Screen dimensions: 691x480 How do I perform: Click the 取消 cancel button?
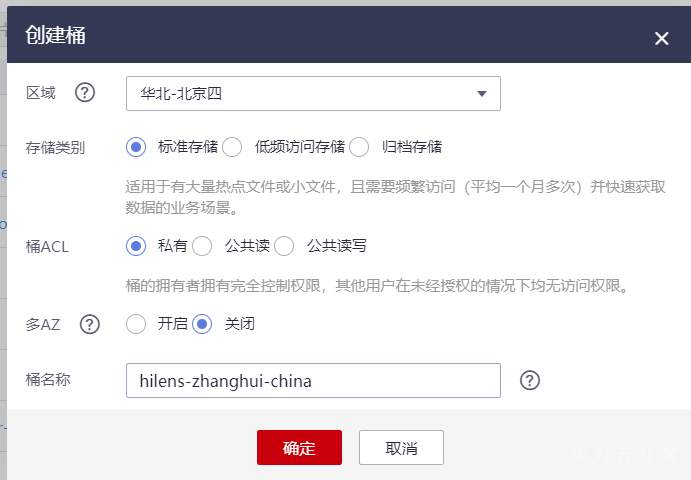tap(401, 448)
